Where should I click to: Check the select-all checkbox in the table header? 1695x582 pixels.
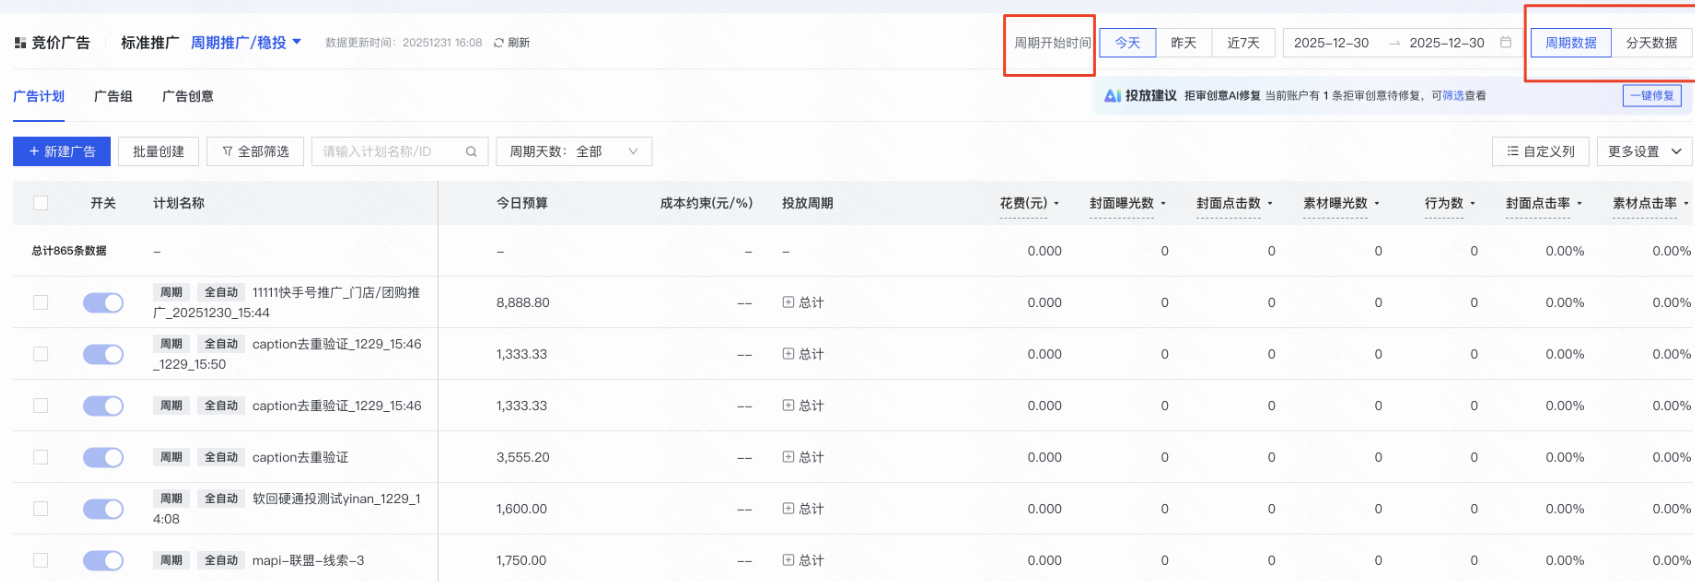[41, 203]
